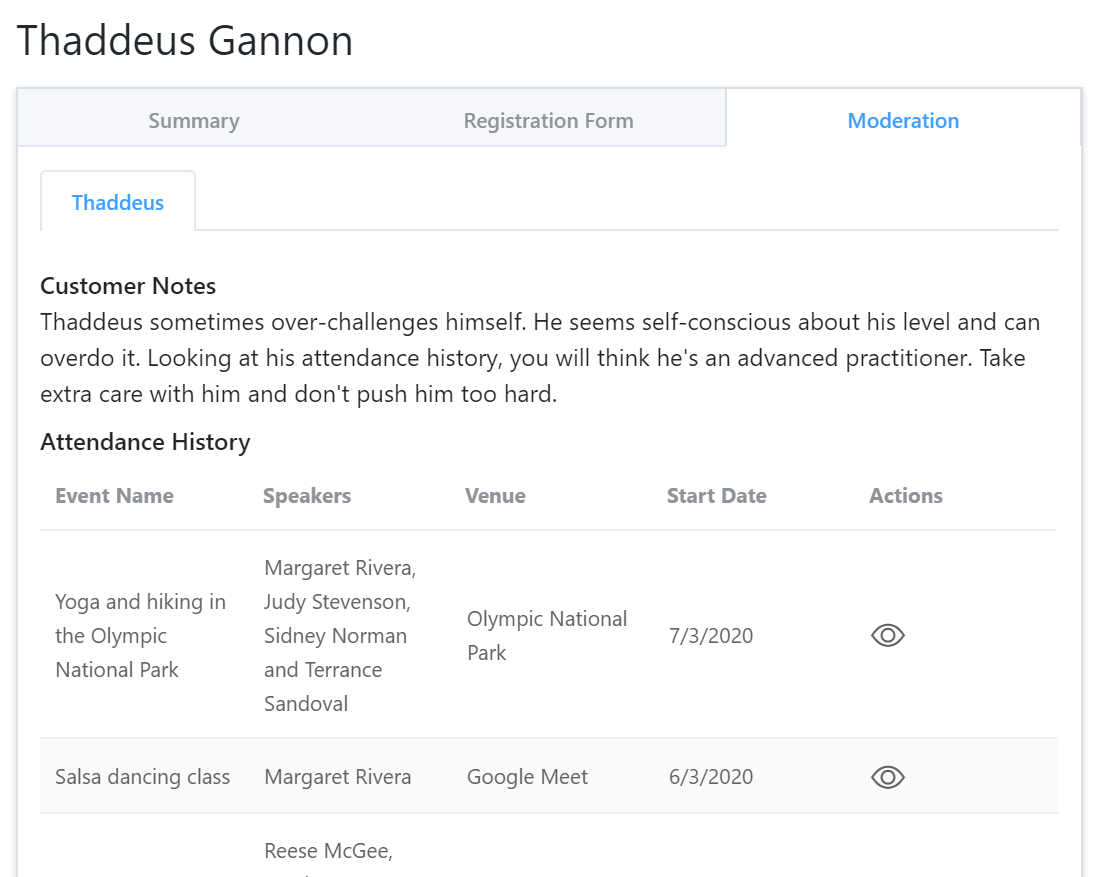Click the Actions column header
This screenshot has height=877, width=1095.
pyautogui.click(x=905, y=496)
